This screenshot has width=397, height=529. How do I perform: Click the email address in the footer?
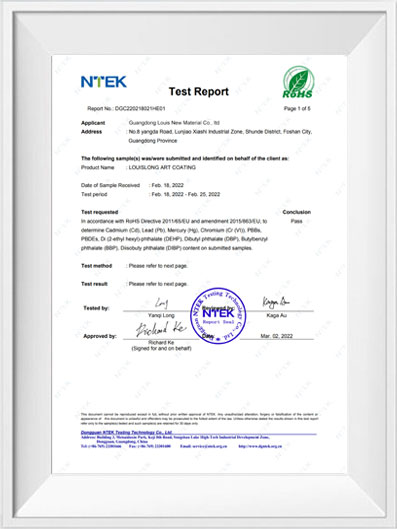(203, 446)
